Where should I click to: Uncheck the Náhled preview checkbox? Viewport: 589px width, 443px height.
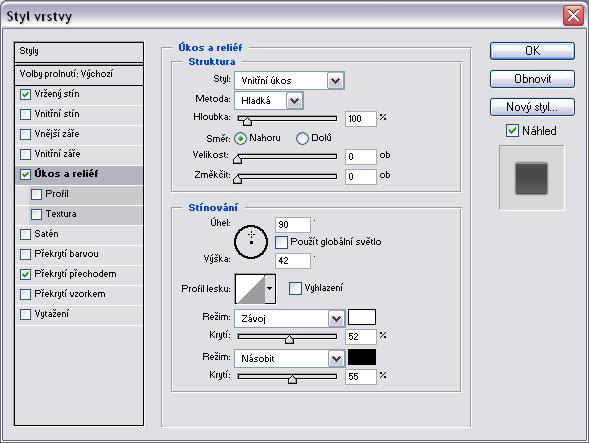tap(512, 131)
